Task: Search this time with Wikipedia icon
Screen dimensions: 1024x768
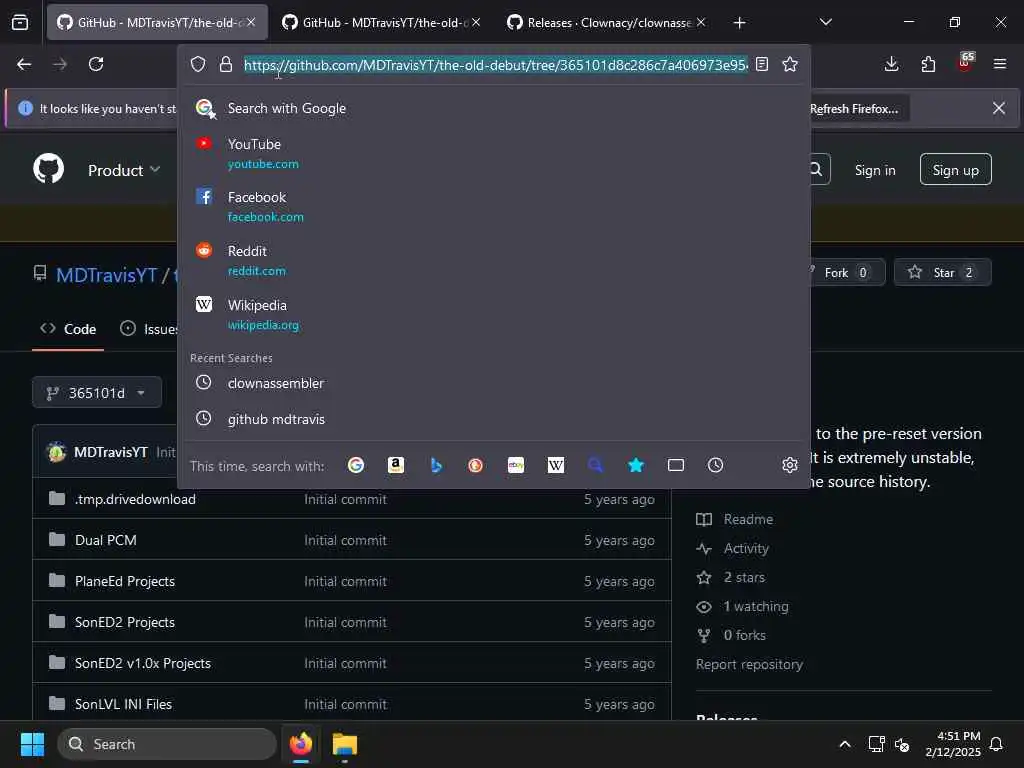Action: (556, 465)
